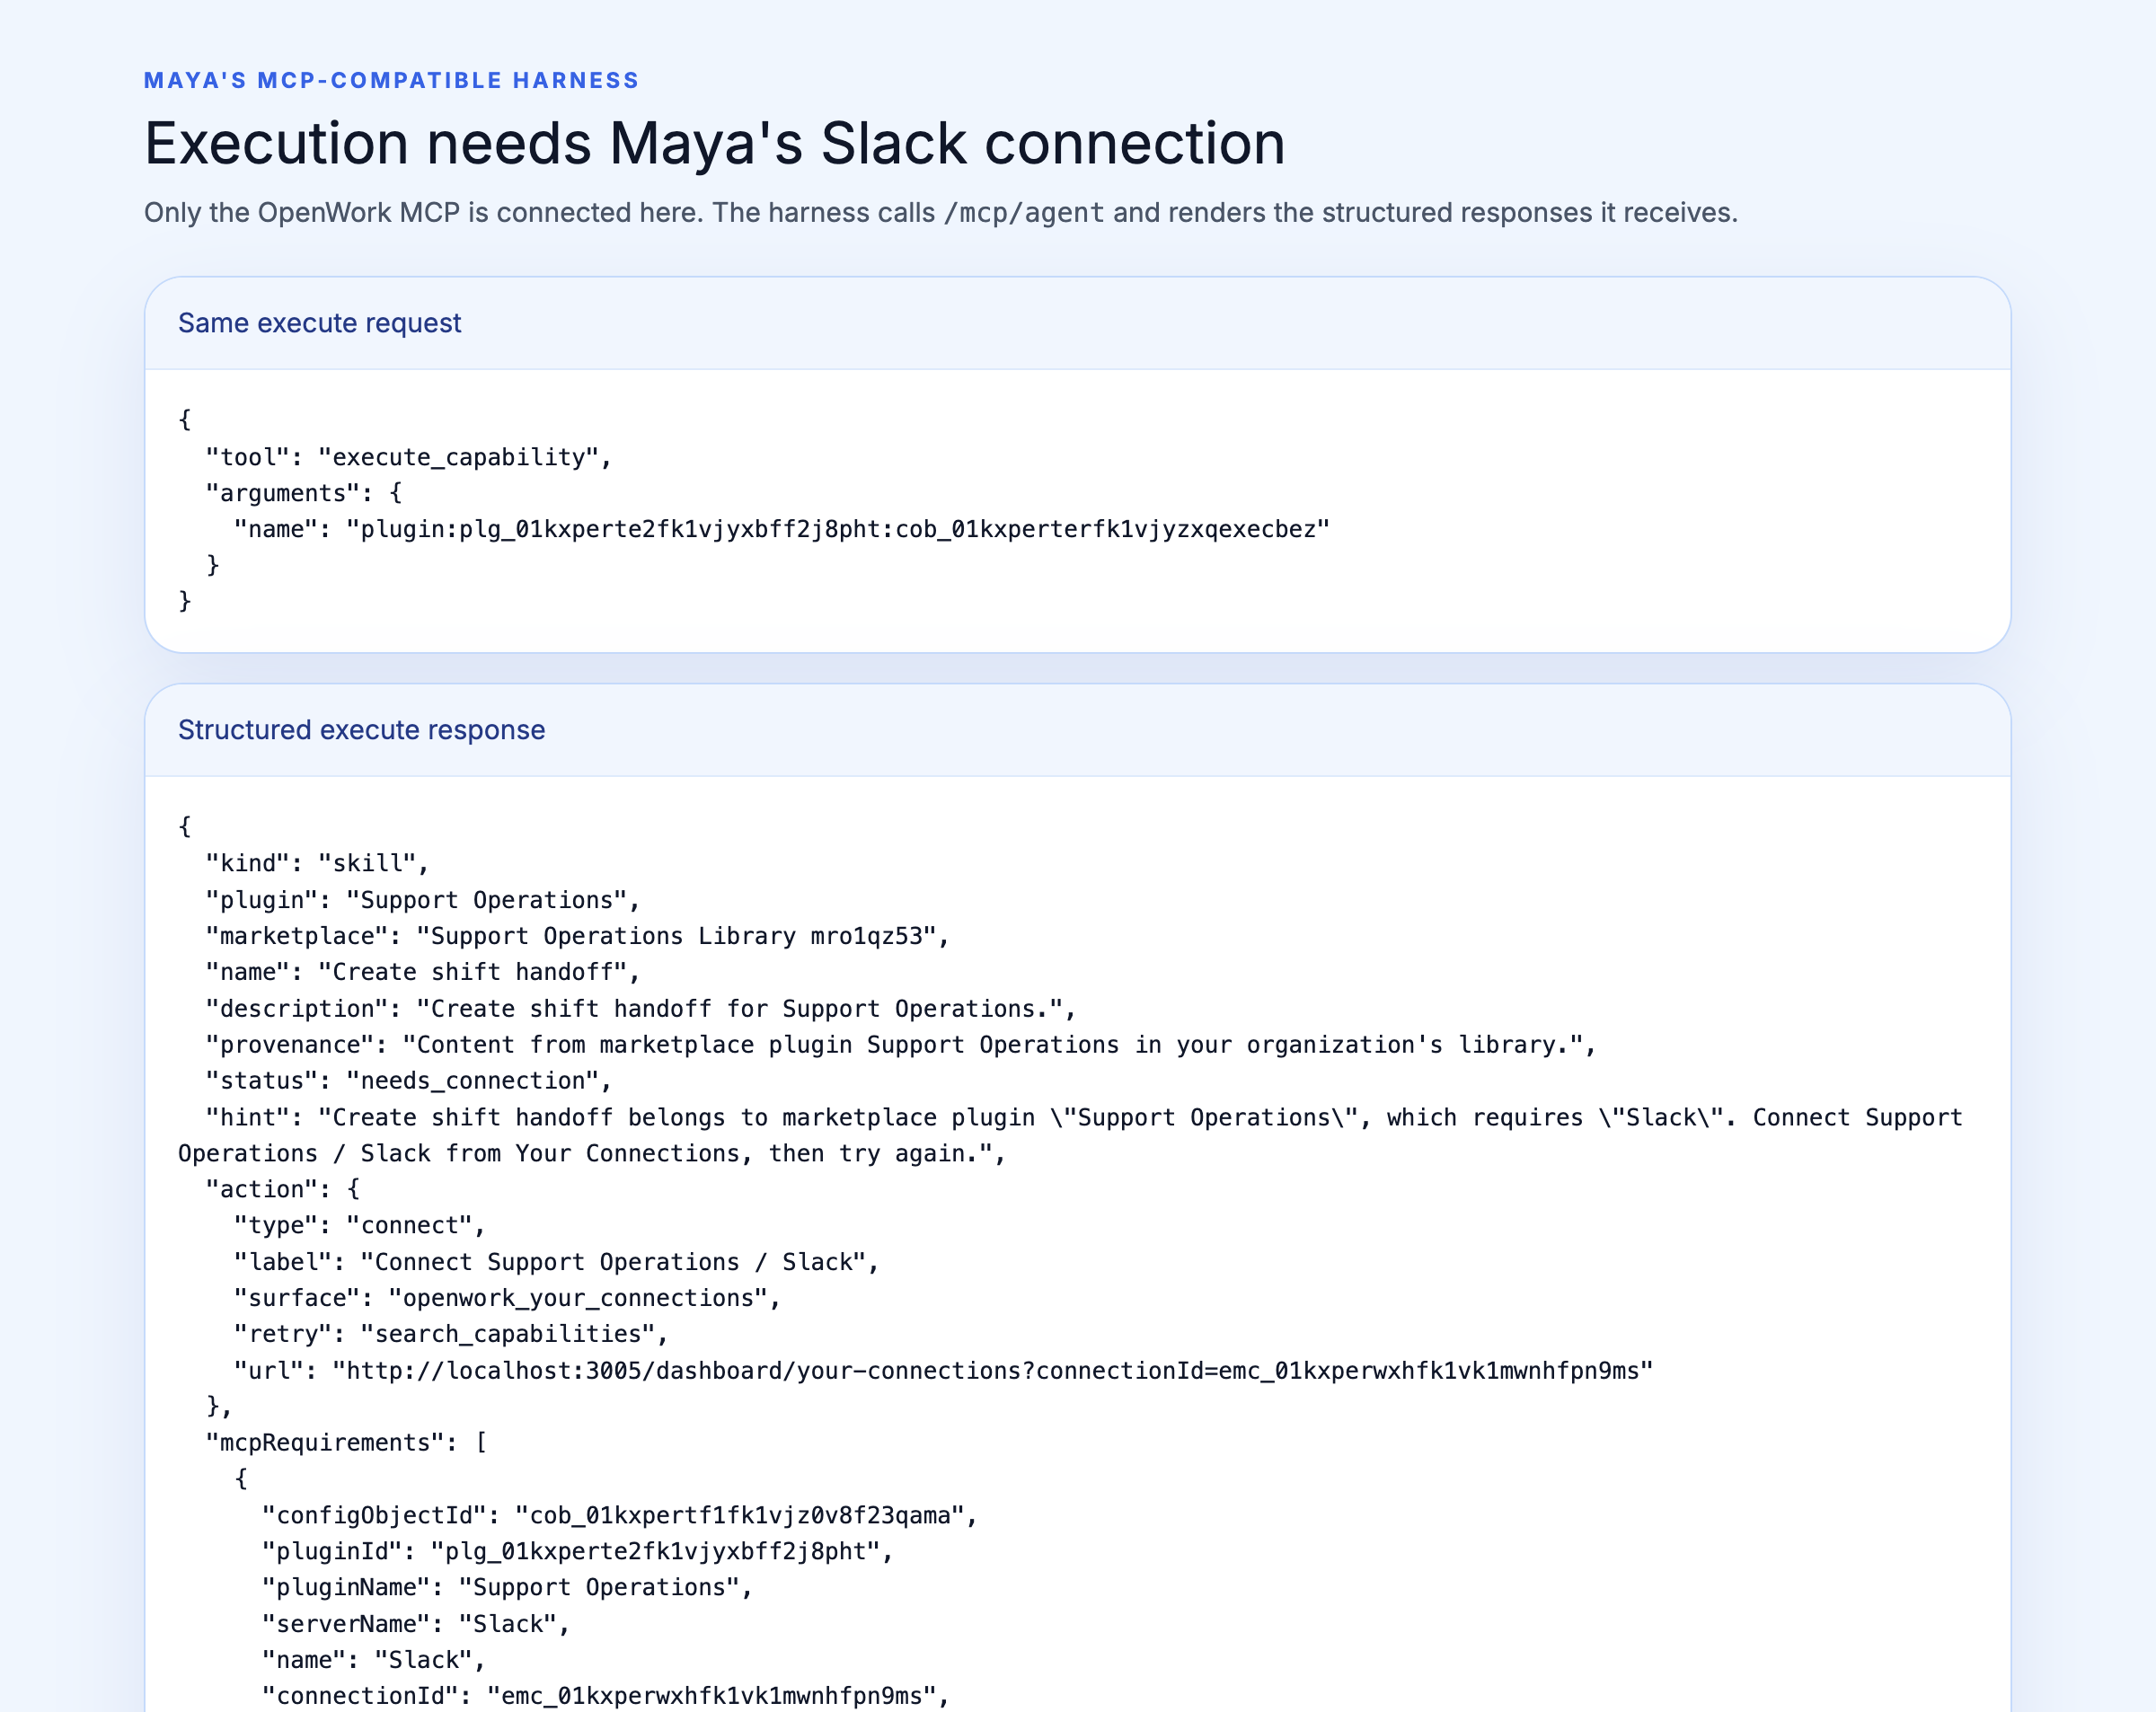The width and height of the screenshot is (2156, 1712).
Task: Click the "serverName": "Slack" line
Action: pos(415,1624)
